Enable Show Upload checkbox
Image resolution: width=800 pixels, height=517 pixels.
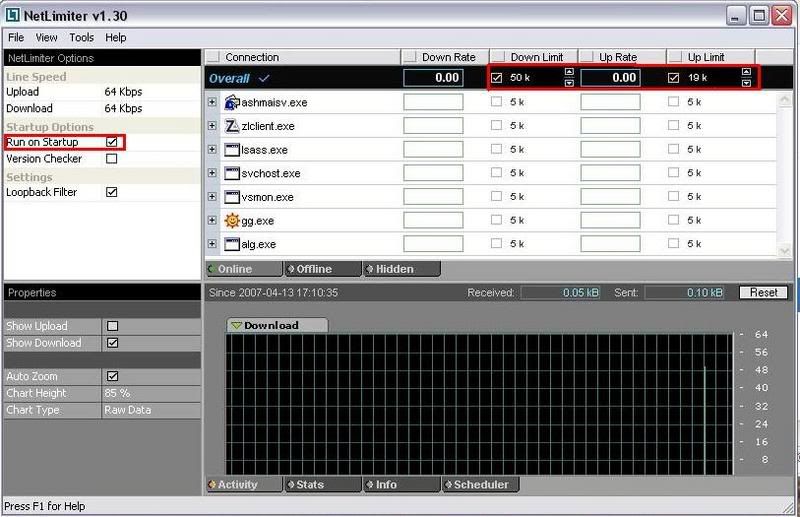[x=113, y=326]
